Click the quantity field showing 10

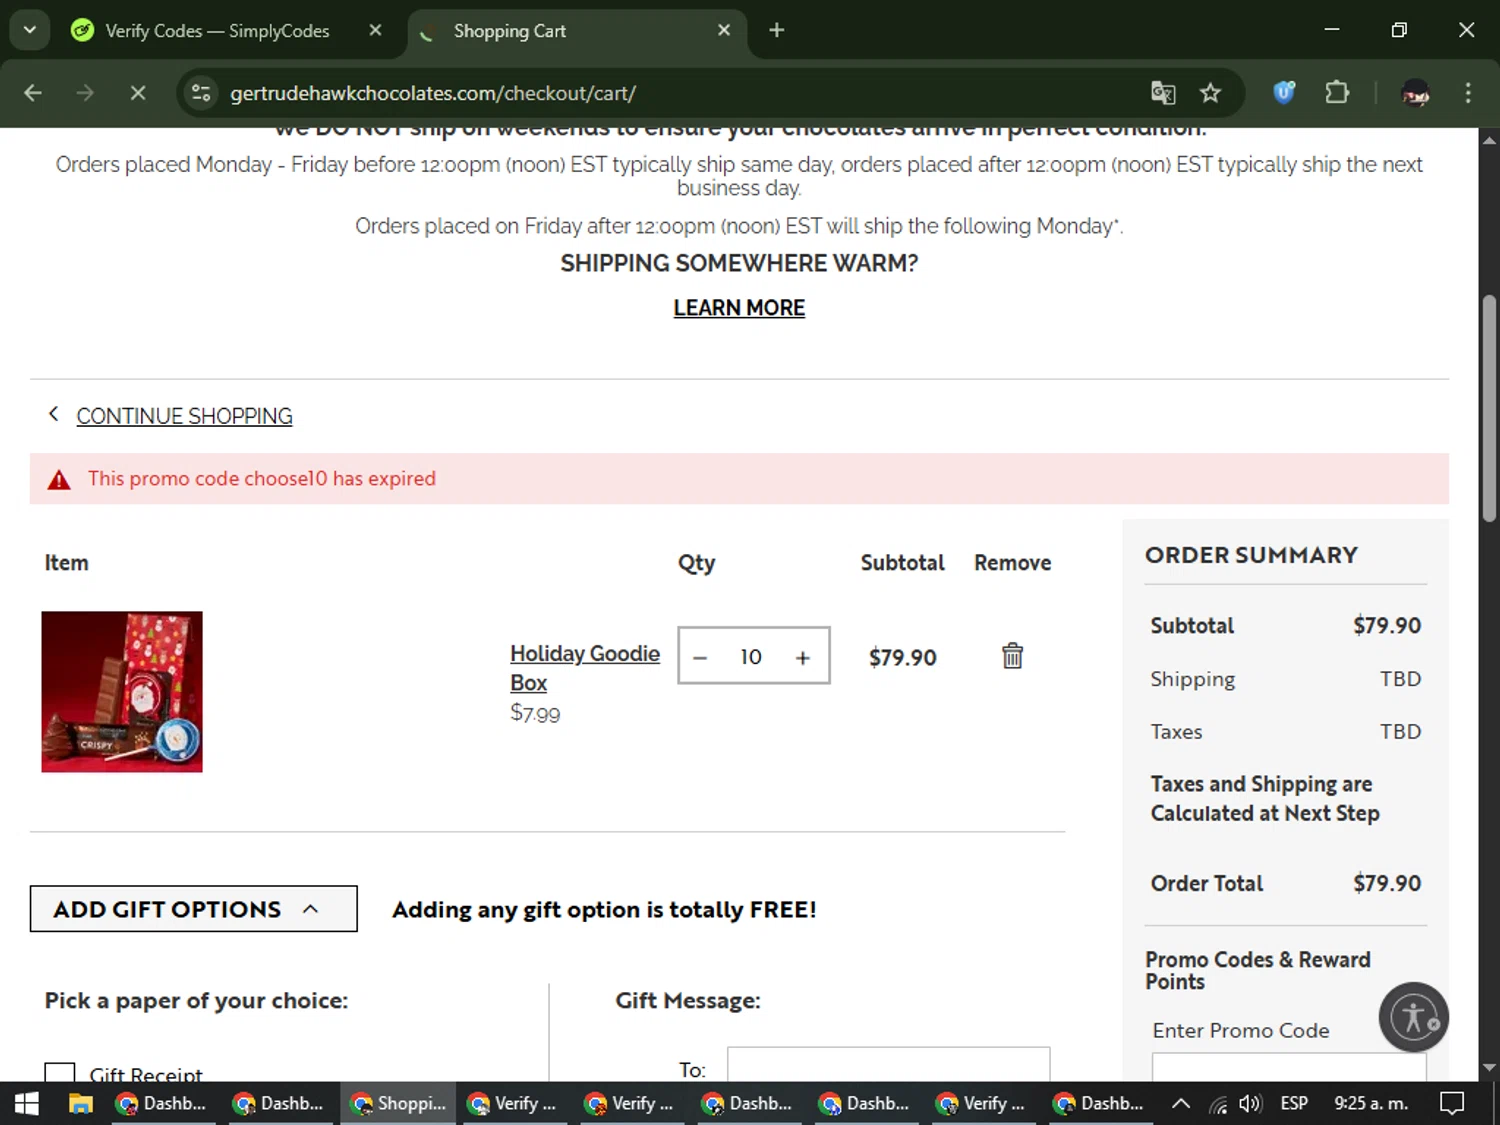tap(751, 657)
